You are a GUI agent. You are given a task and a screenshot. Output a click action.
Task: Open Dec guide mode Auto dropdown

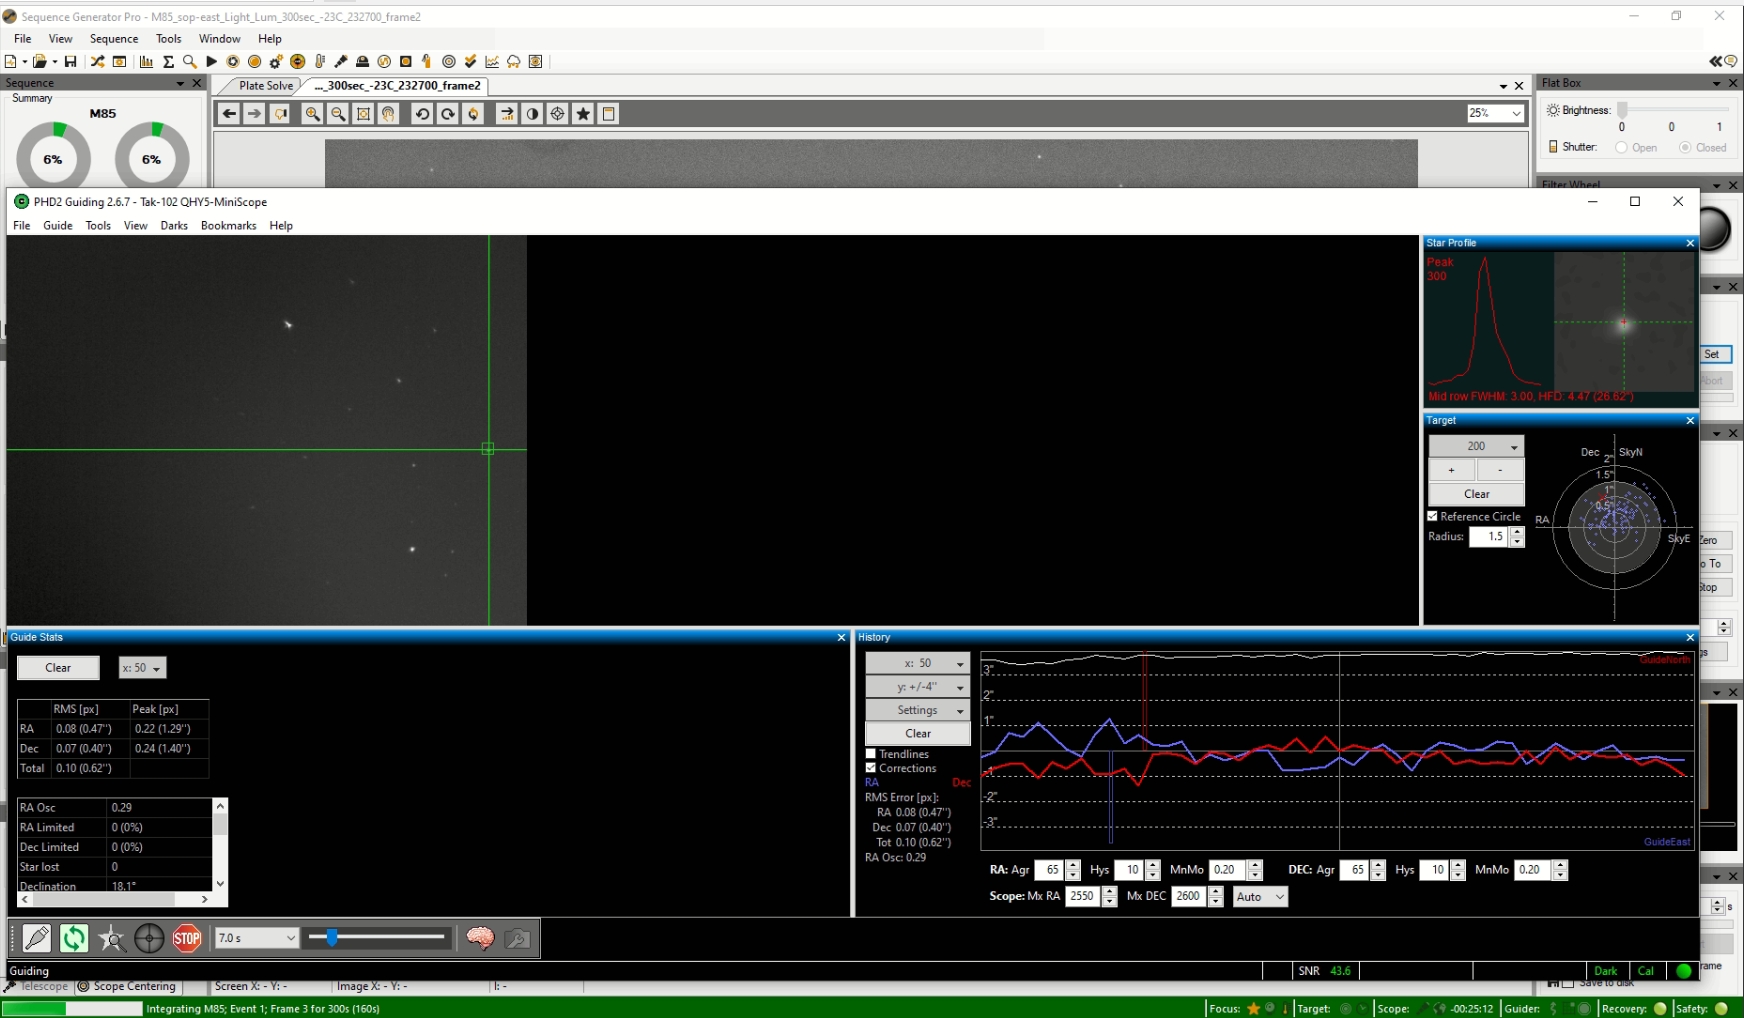tap(1260, 897)
